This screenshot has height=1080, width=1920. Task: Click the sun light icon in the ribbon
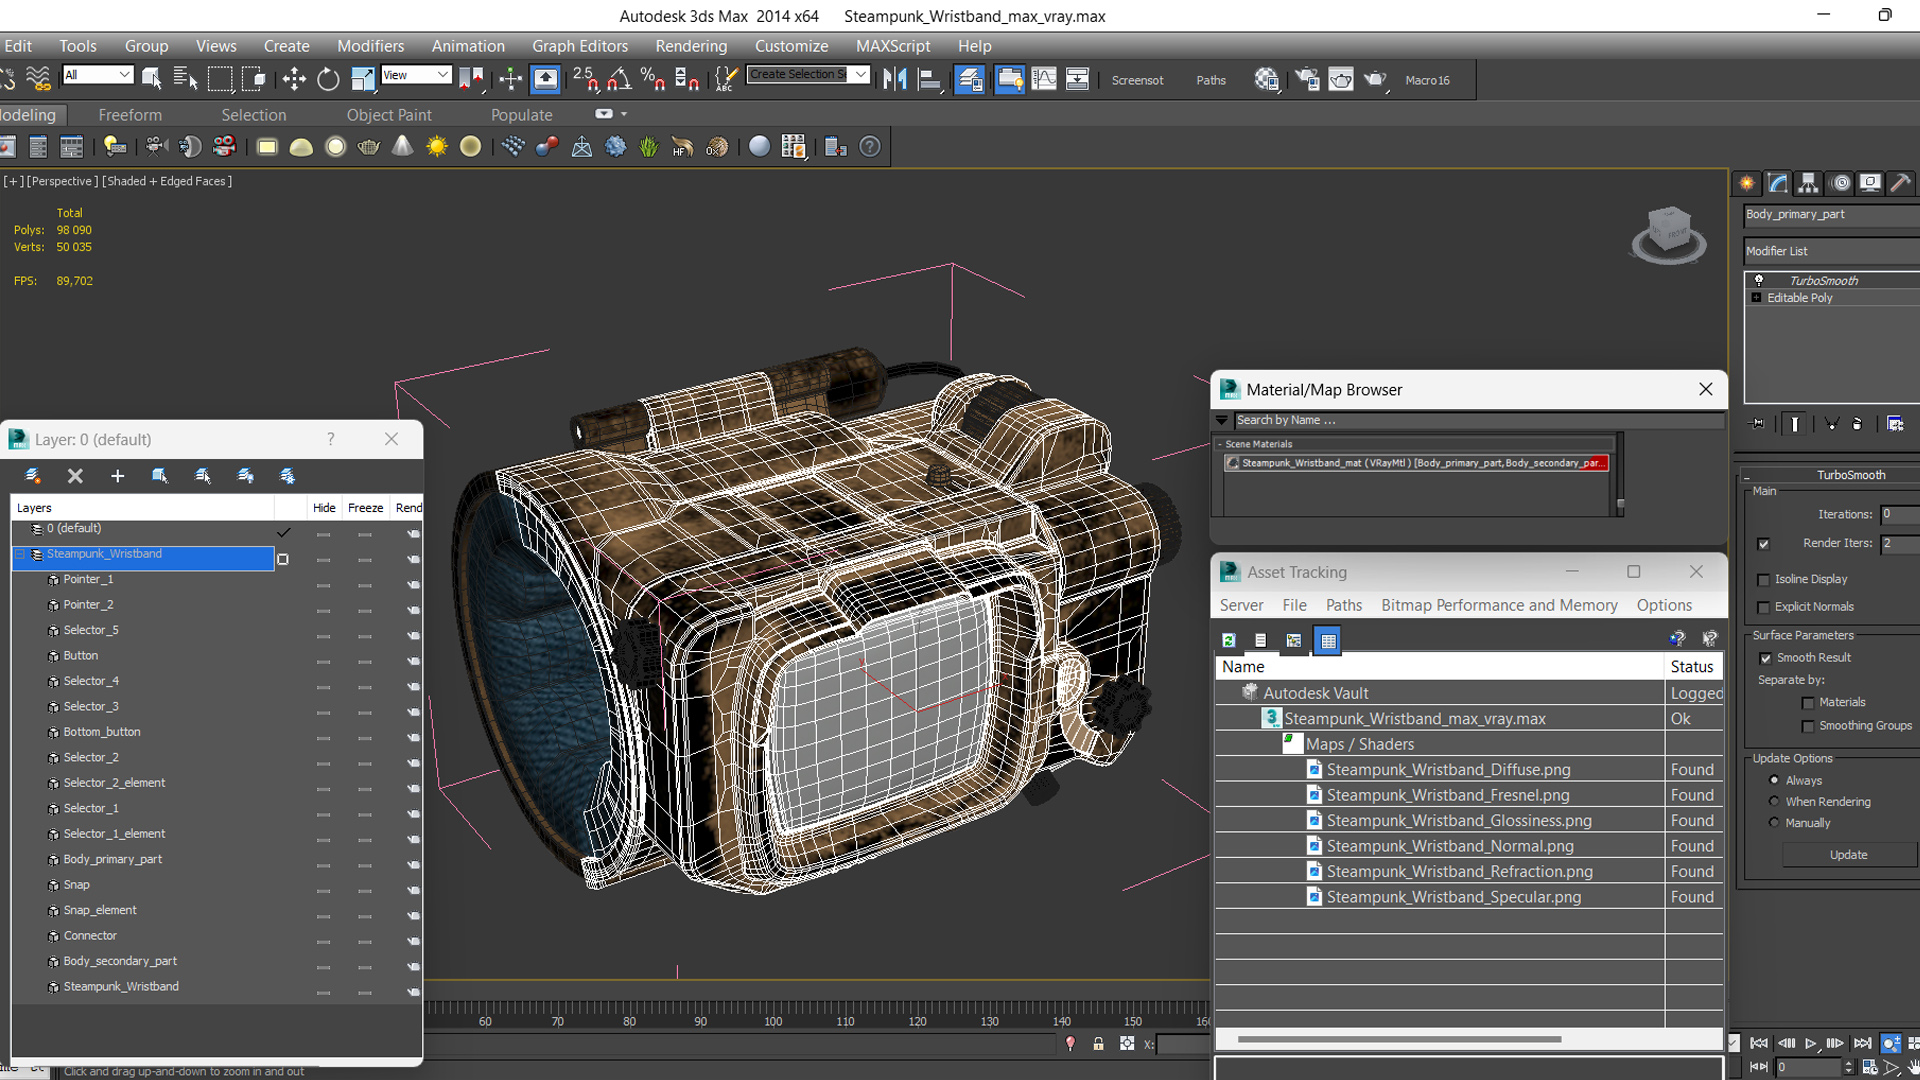(x=437, y=147)
